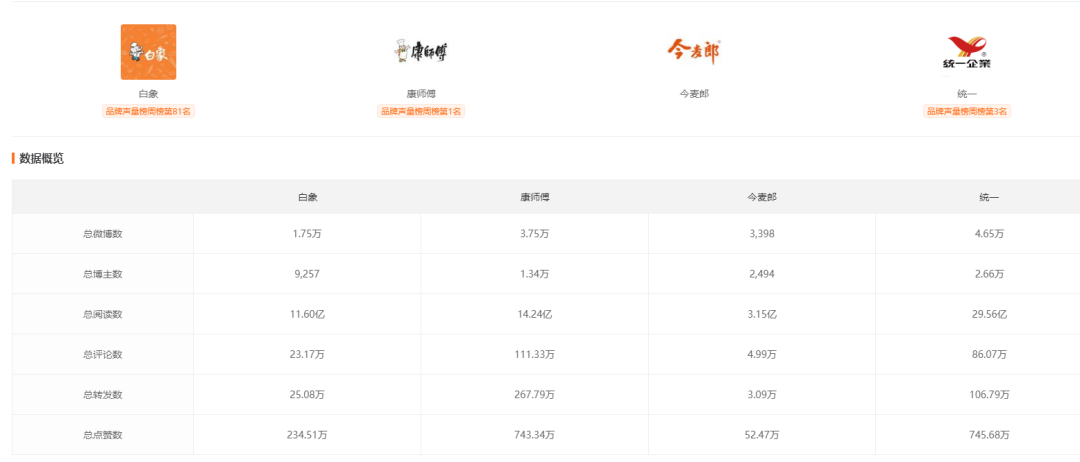Click the 23.17万 value cell

point(307,355)
